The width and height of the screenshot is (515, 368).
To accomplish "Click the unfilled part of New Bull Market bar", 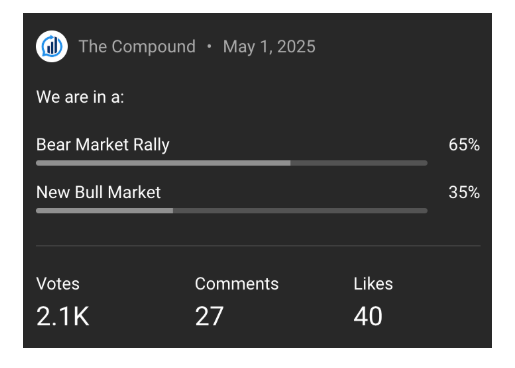I will click(300, 211).
